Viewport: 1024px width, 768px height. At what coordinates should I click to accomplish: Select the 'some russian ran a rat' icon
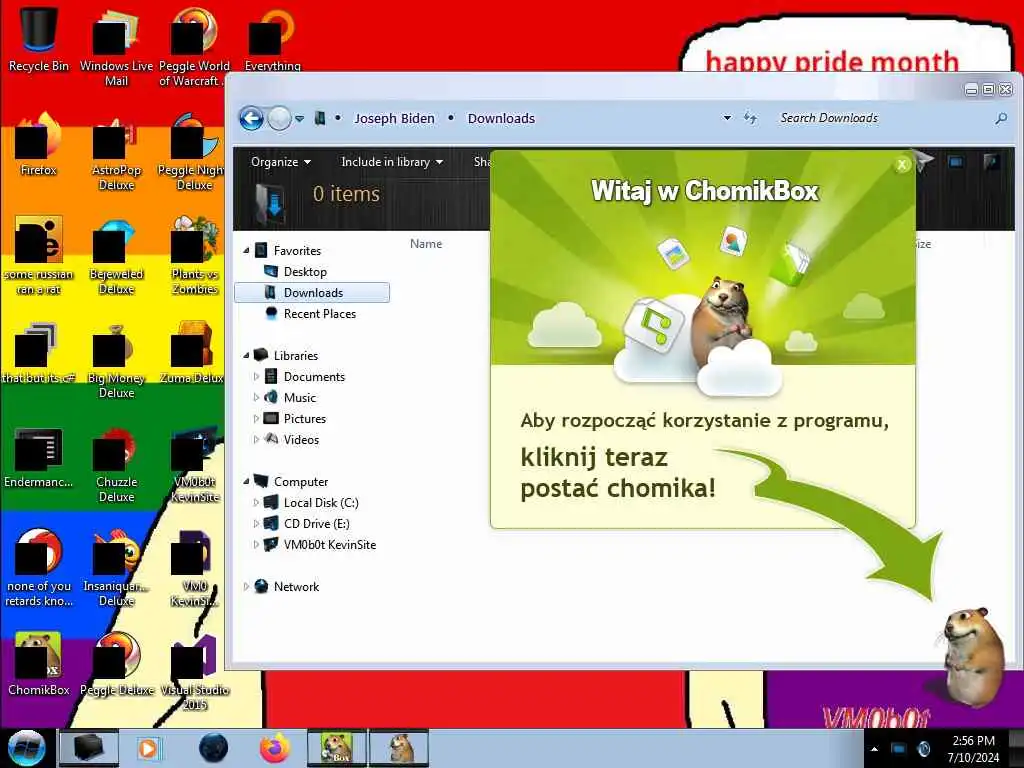tap(39, 255)
